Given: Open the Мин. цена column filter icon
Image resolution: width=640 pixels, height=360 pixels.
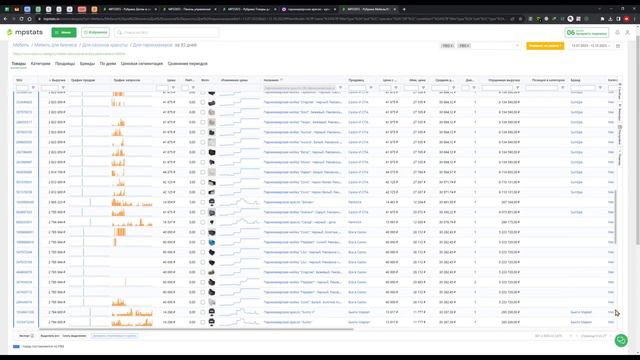Looking at the screenshot, I should click(423, 88).
